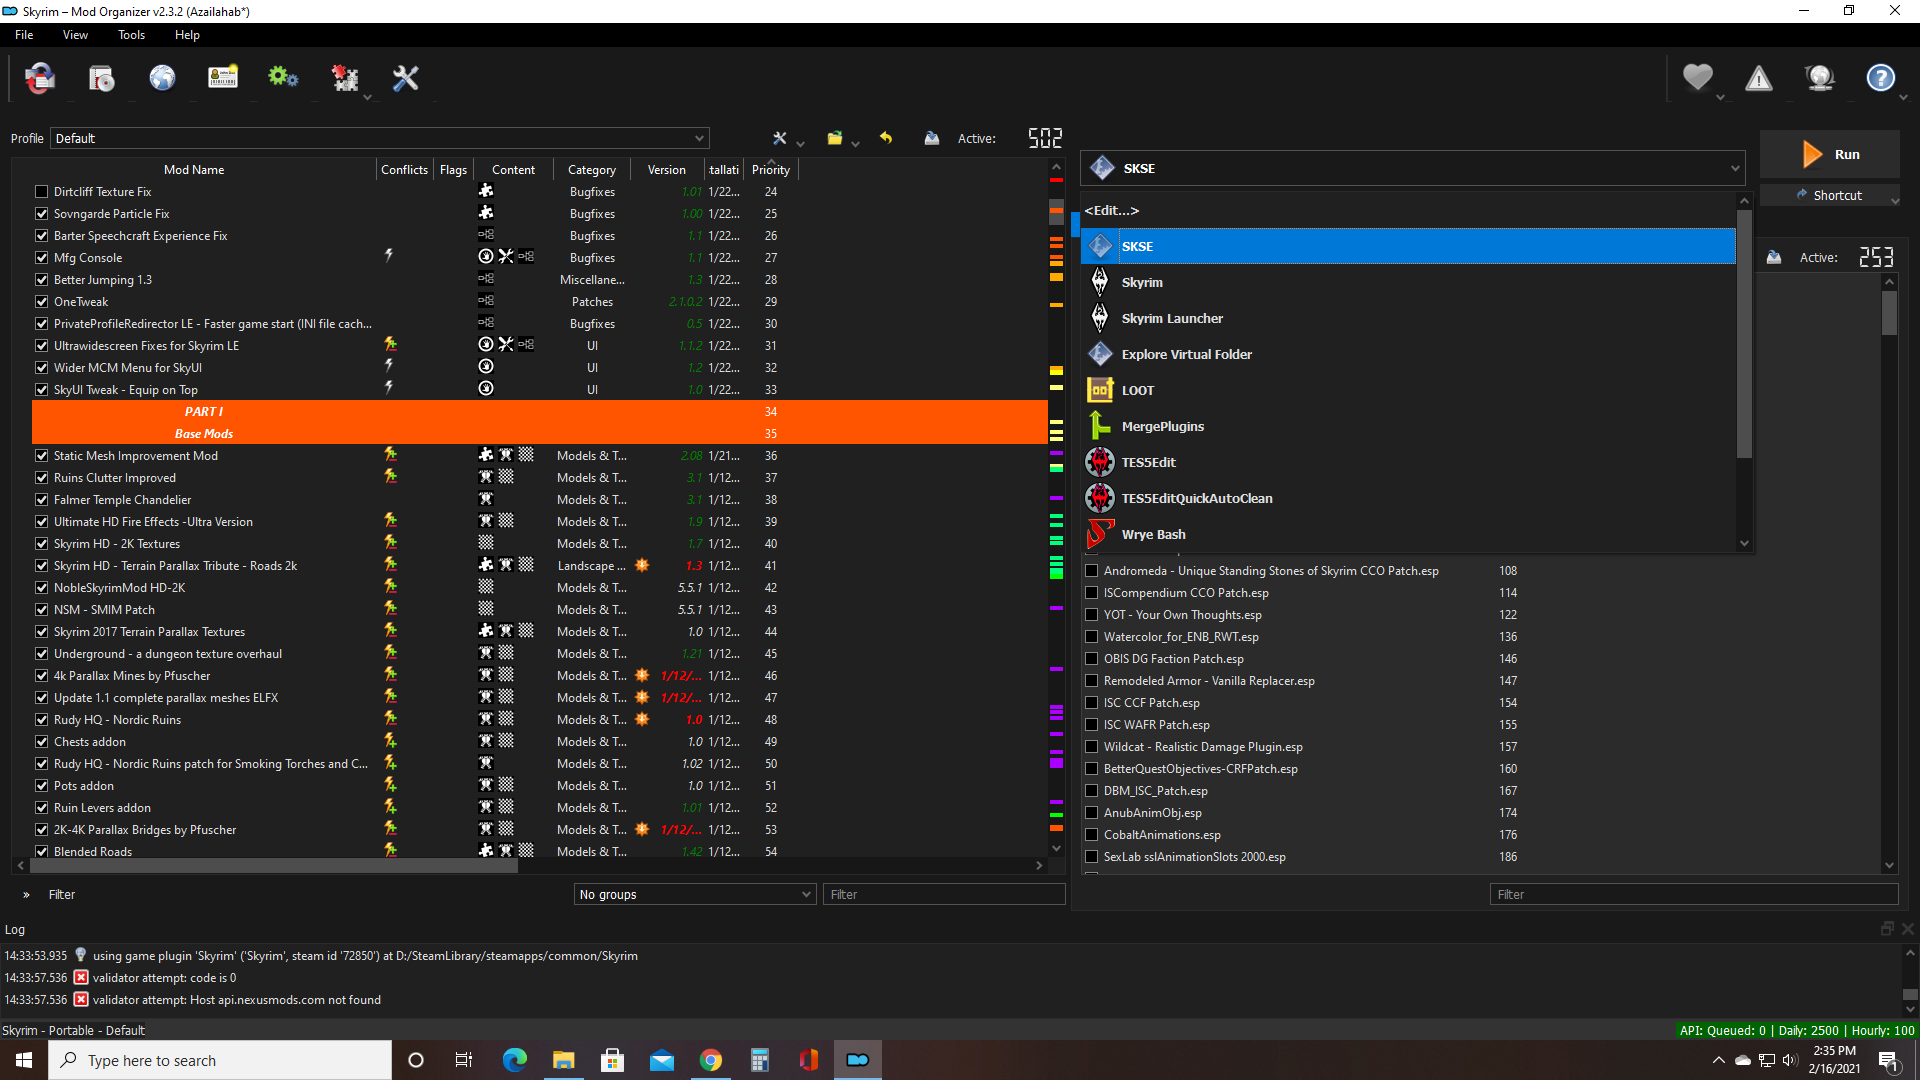This screenshot has height=1080, width=1920.
Task: Open File Explorer from the taskbar
Action: 564,1060
